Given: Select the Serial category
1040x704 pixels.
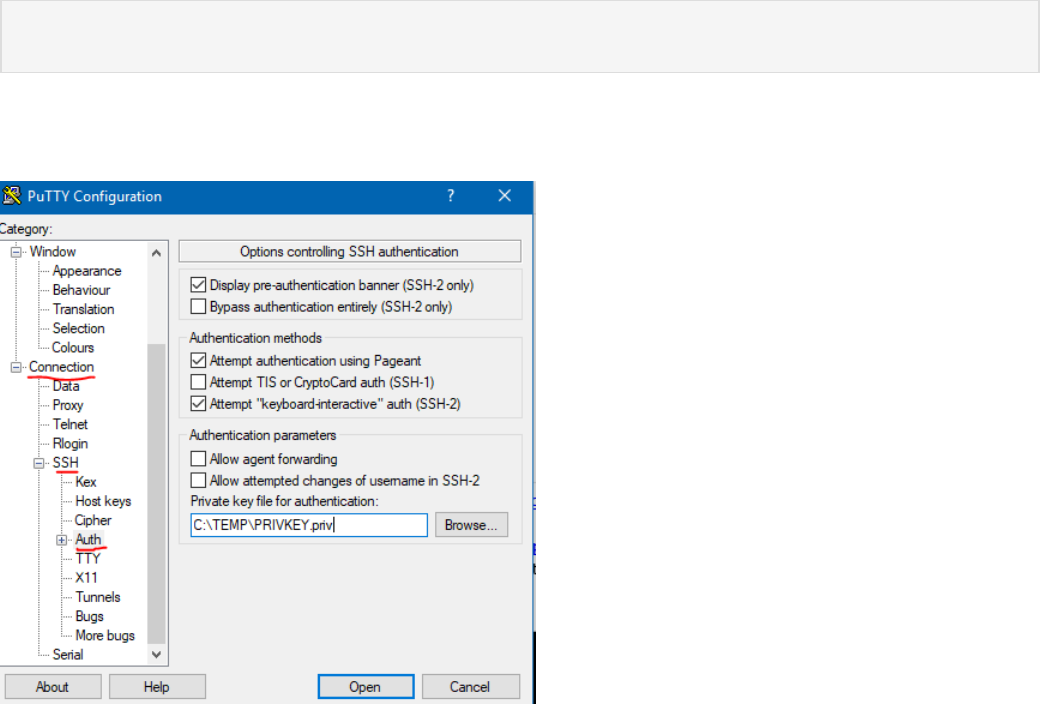Looking at the screenshot, I should (68, 656).
